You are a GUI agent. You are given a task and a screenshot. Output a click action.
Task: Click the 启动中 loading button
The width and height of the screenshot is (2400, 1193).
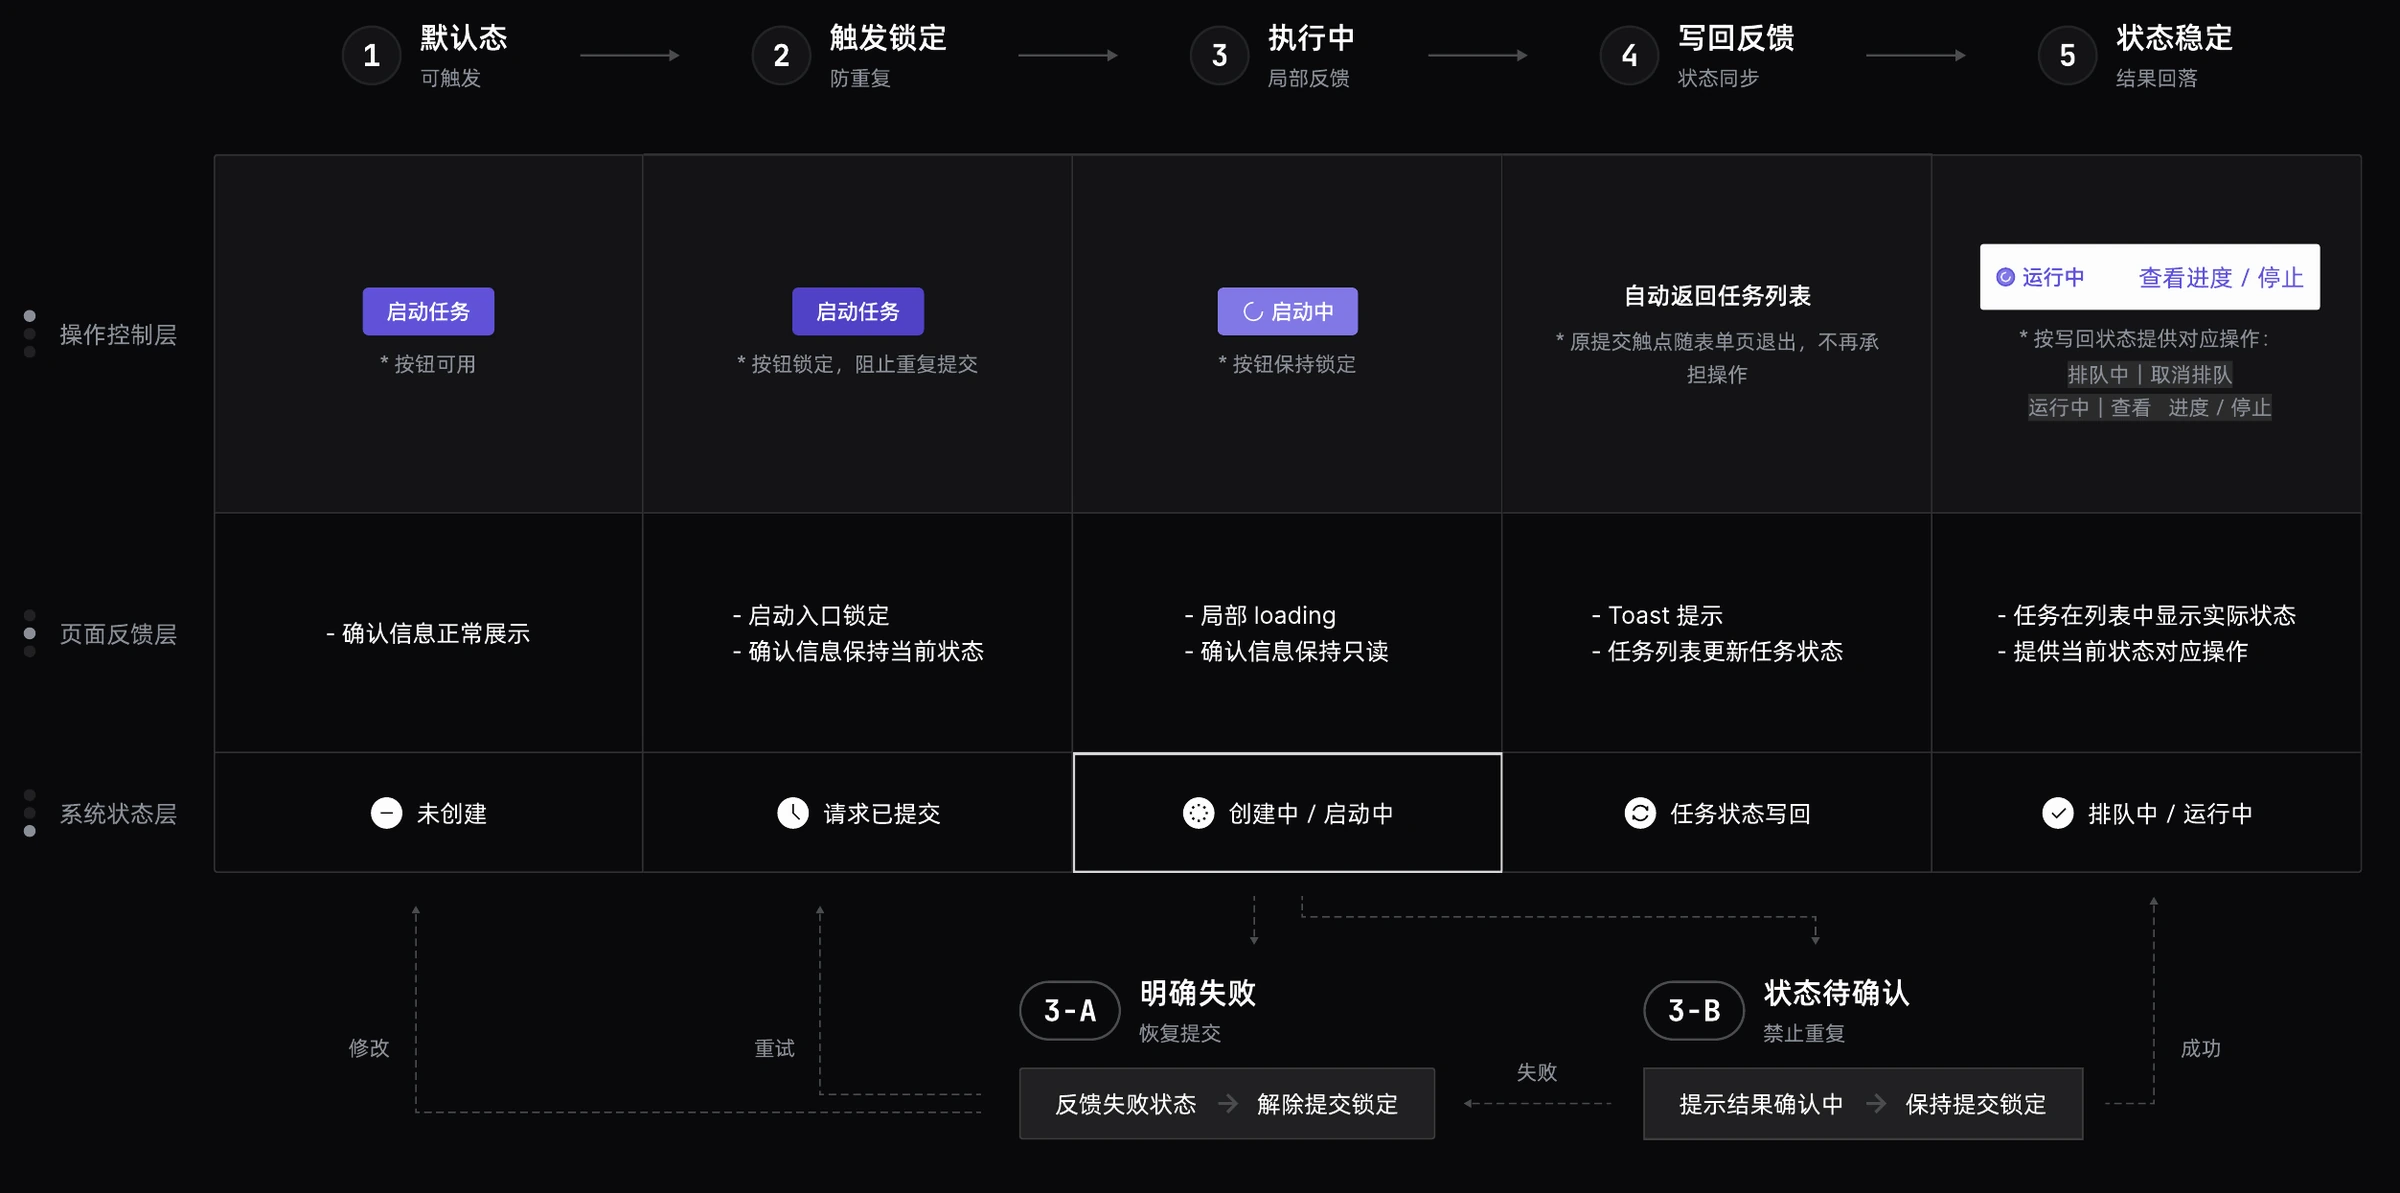1287,311
